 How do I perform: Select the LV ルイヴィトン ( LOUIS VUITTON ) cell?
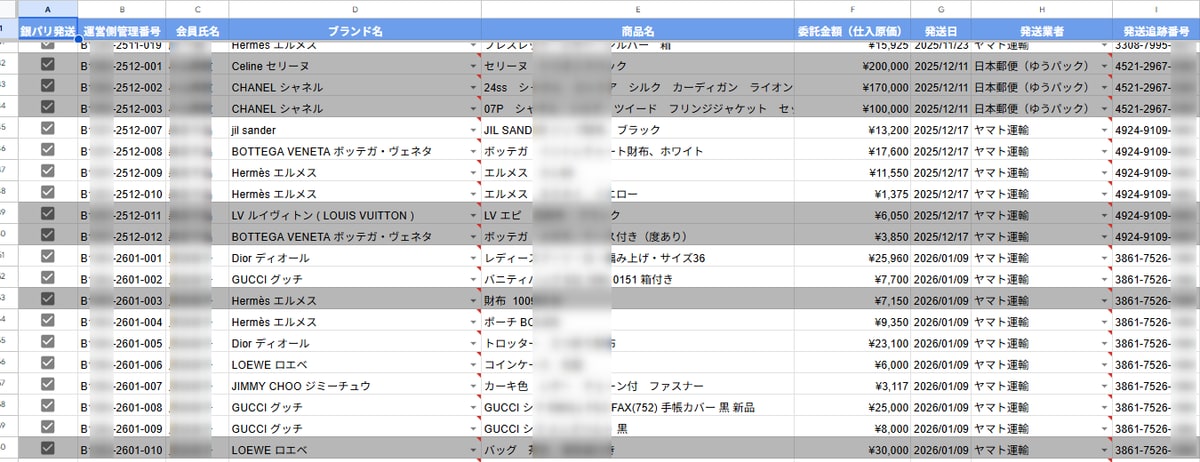click(354, 215)
